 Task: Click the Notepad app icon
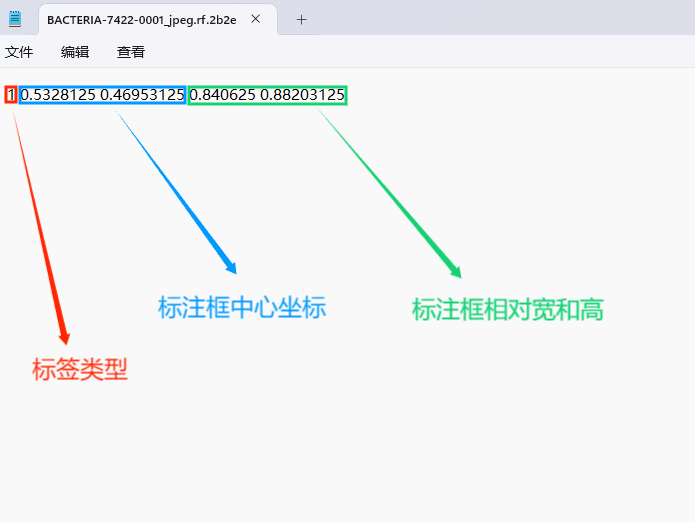tap(15, 19)
